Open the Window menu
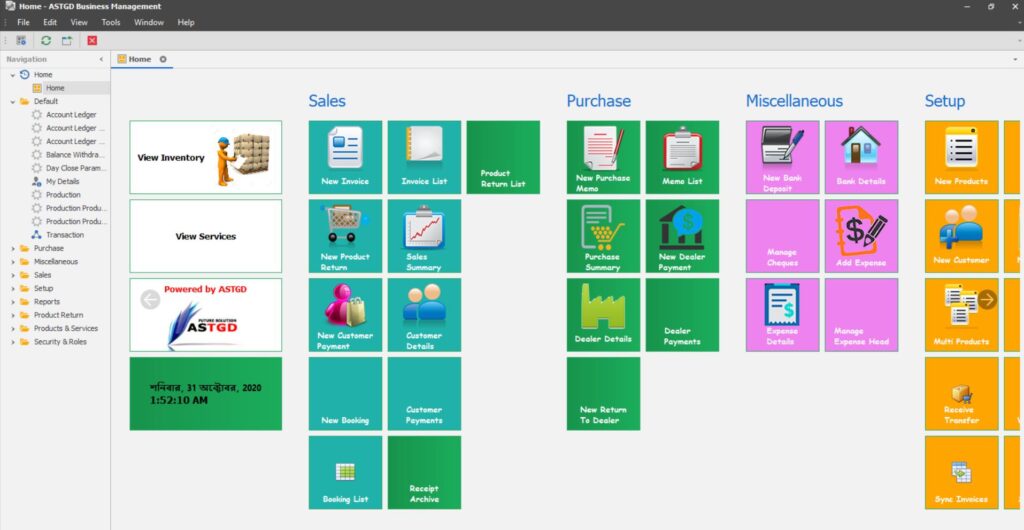The width and height of the screenshot is (1024, 530). [x=148, y=22]
